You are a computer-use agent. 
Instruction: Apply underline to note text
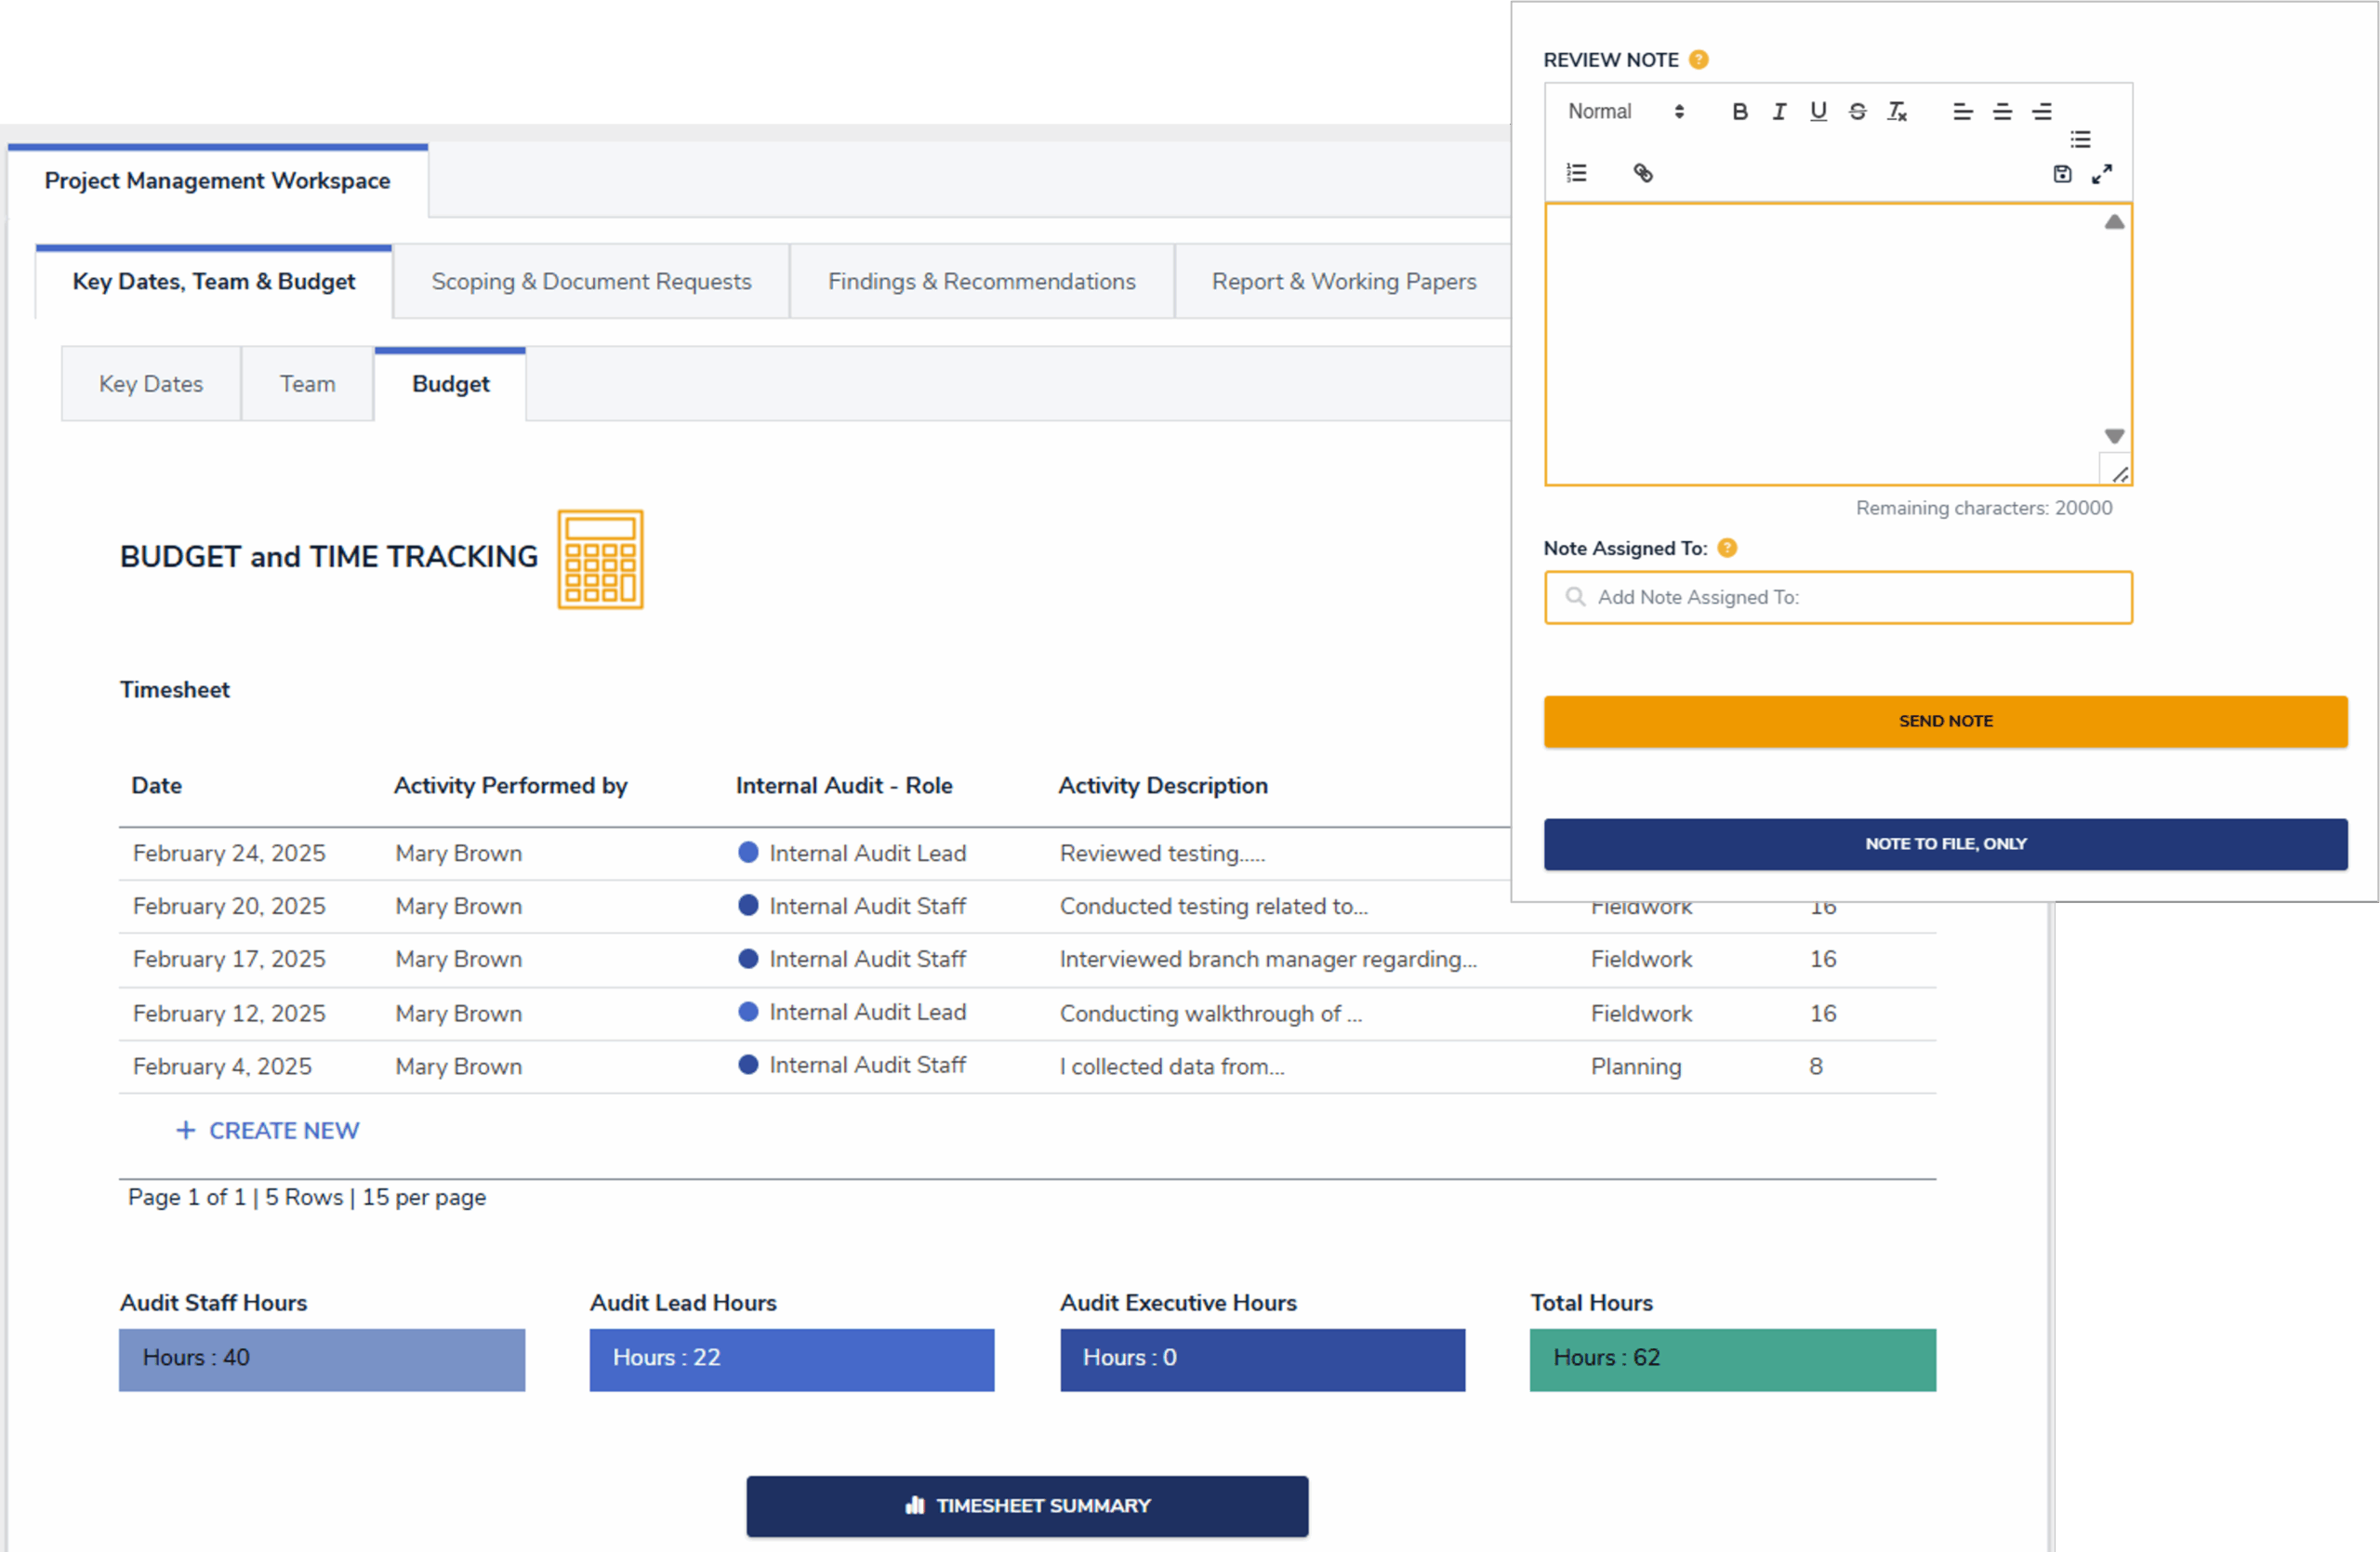(x=1818, y=112)
